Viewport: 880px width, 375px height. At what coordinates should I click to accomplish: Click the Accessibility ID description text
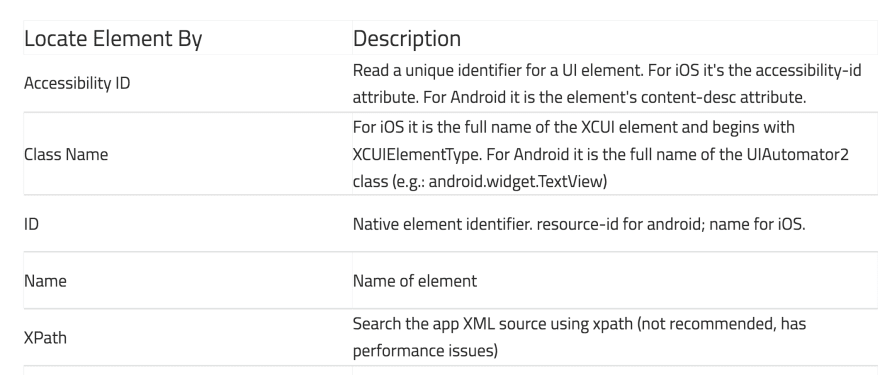pyautogui.click(x=607, y=84)
